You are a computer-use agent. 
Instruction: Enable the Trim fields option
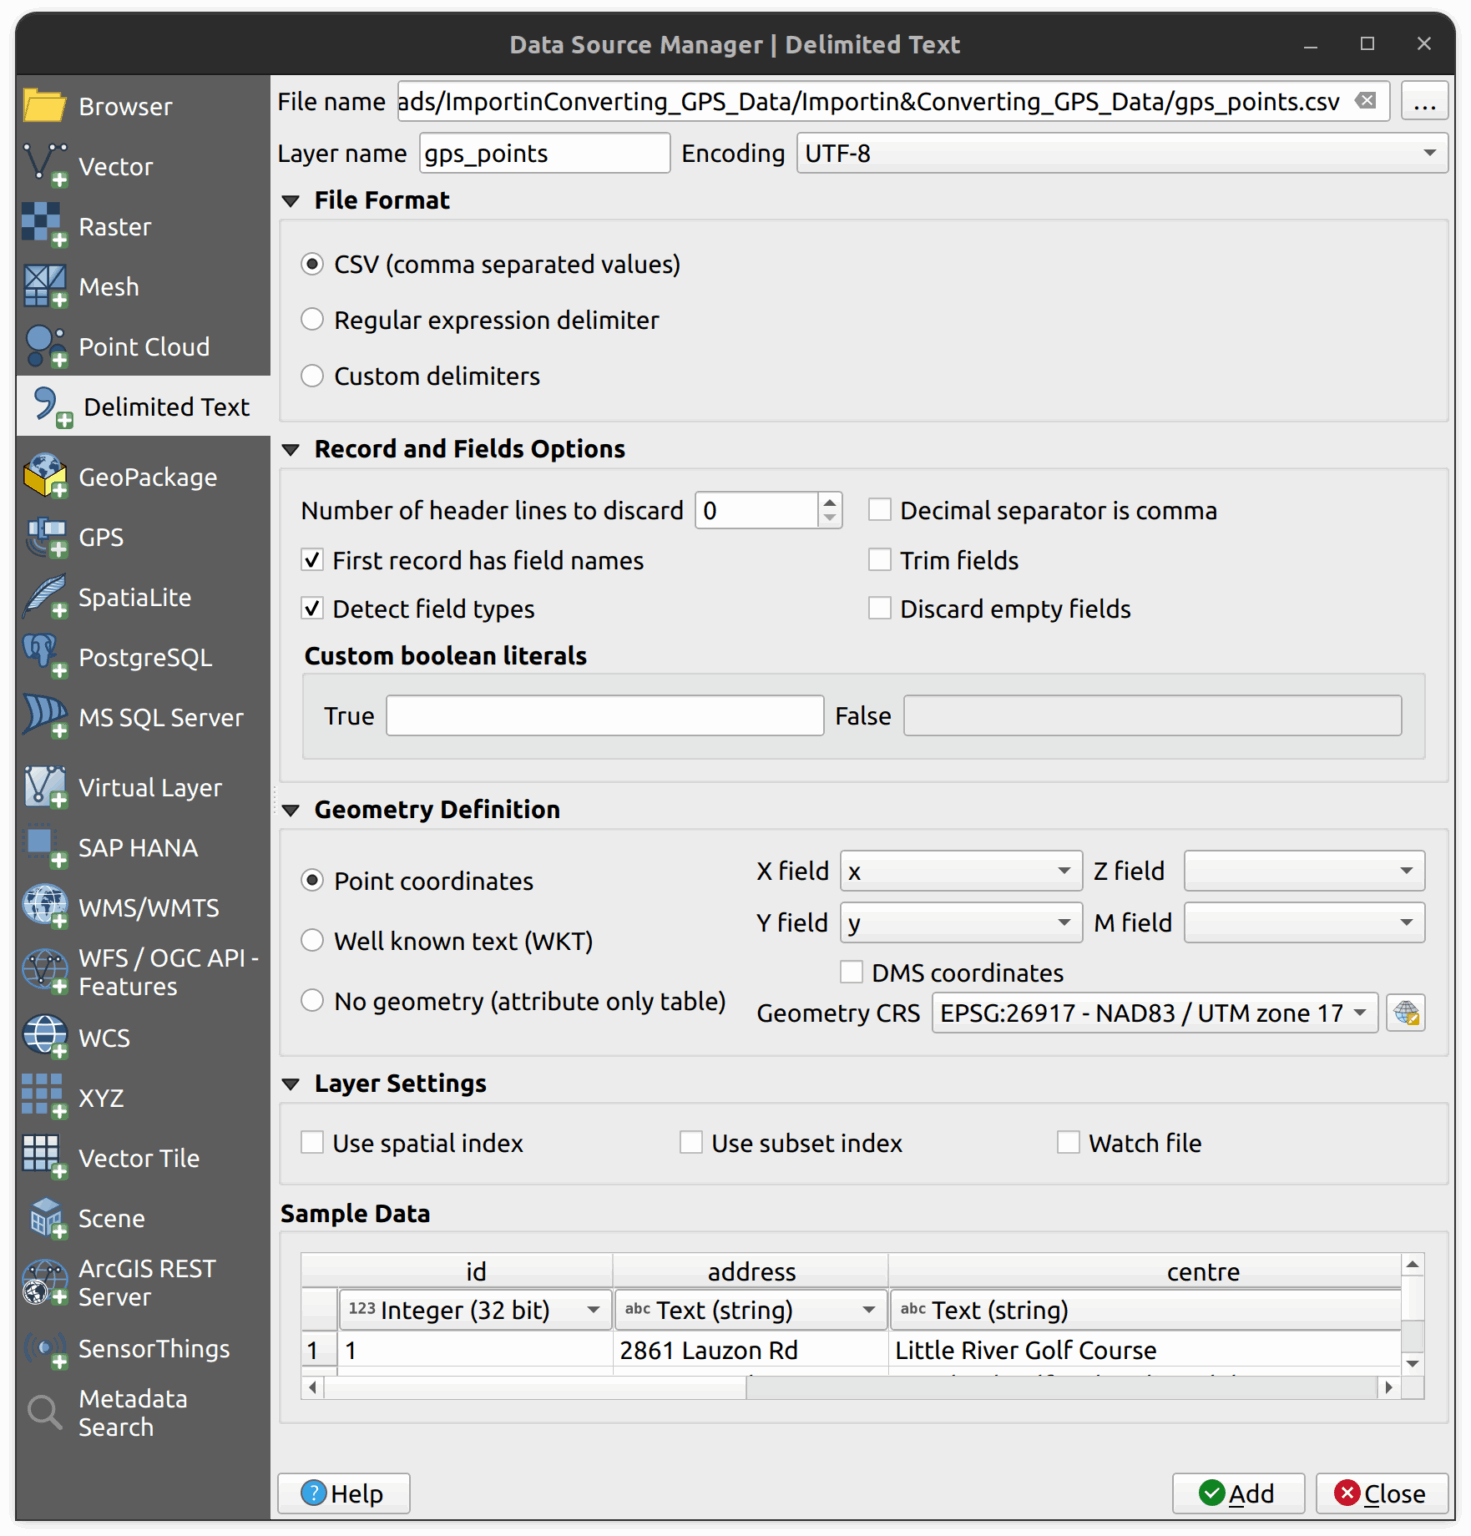[880, 559]
